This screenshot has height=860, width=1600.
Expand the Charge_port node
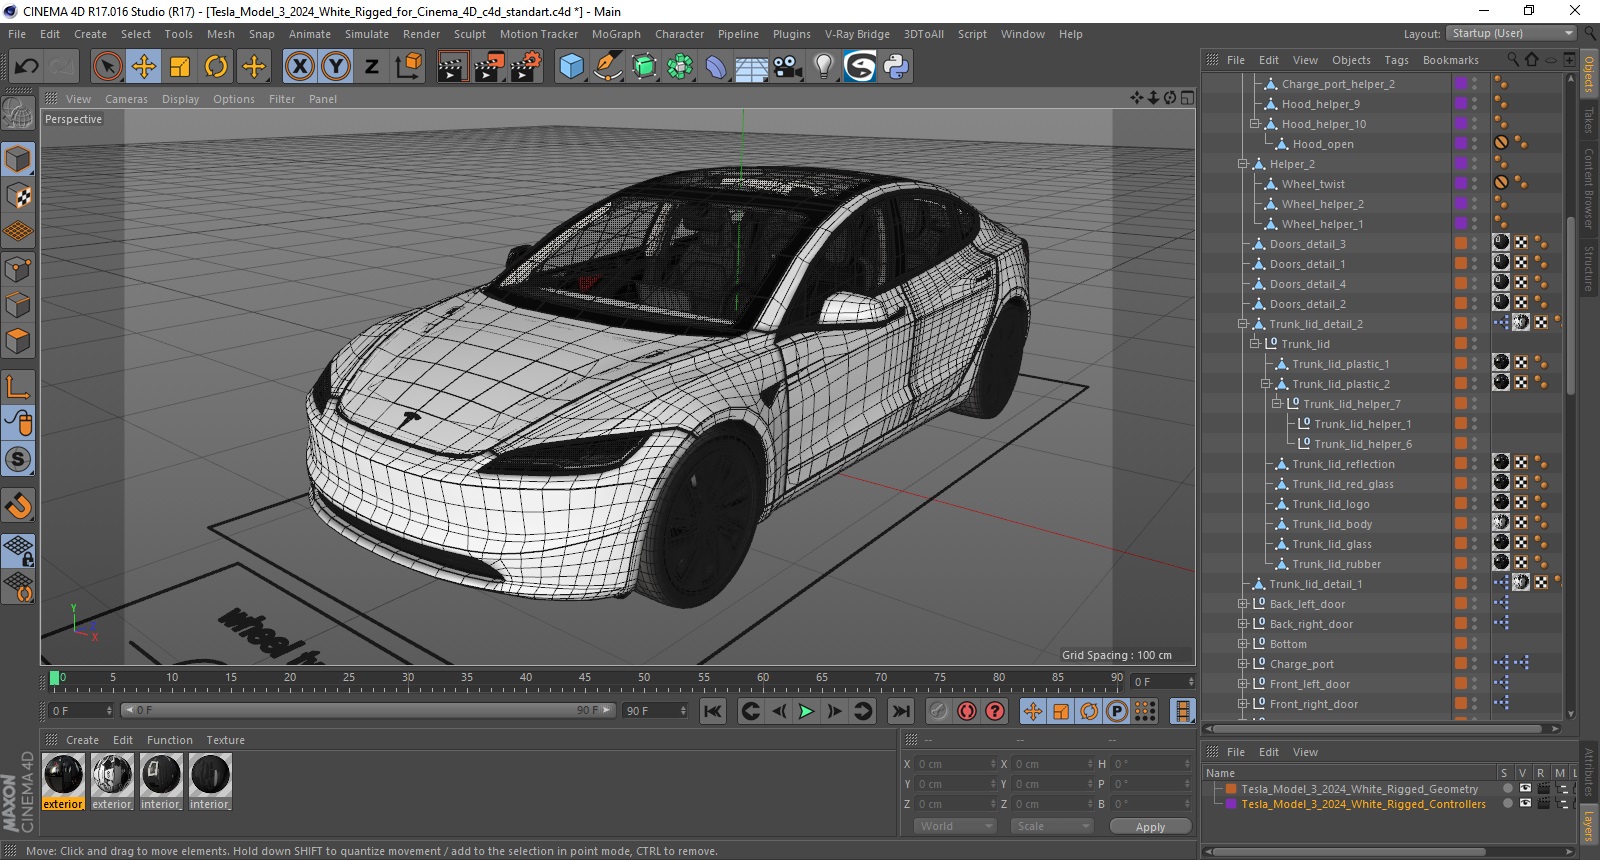[x=1243, y=664]
